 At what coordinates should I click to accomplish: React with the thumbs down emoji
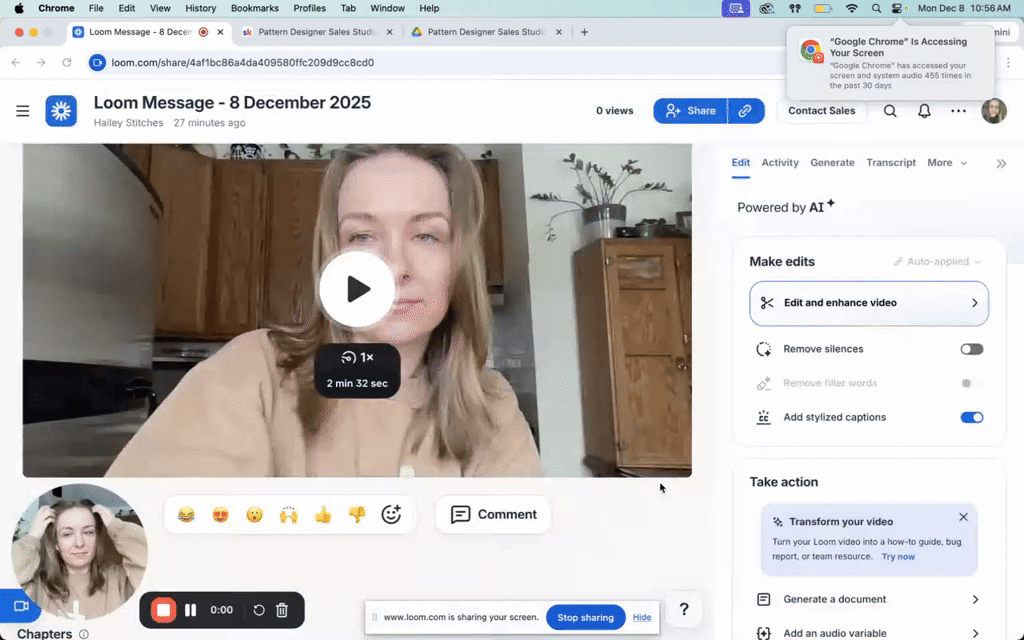tap(357, 515)
